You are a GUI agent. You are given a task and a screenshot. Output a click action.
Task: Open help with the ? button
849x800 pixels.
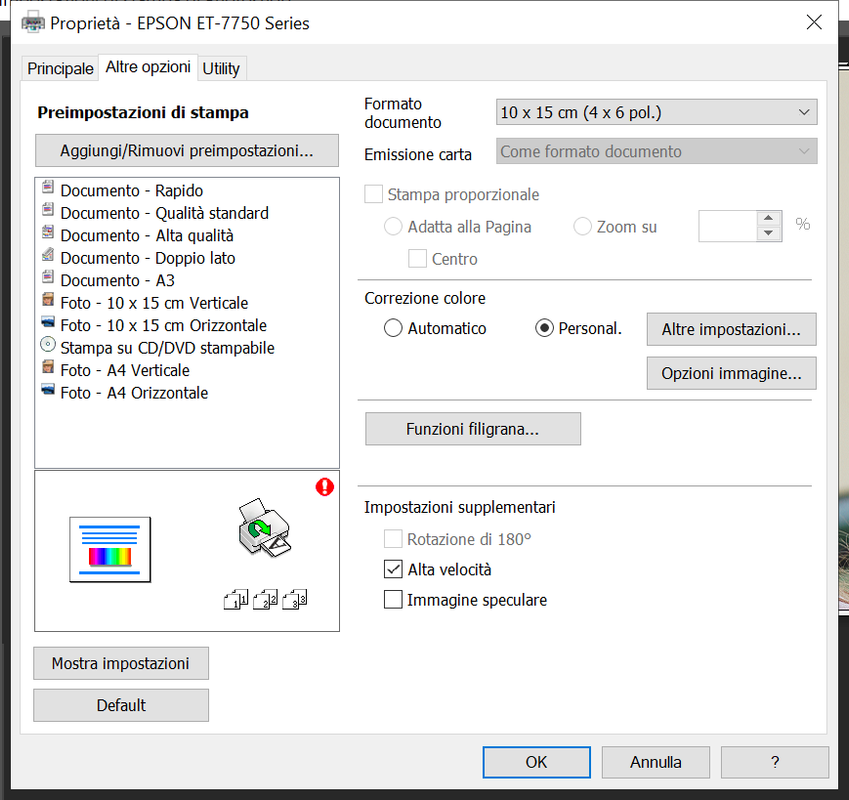(x=775, y=762)
